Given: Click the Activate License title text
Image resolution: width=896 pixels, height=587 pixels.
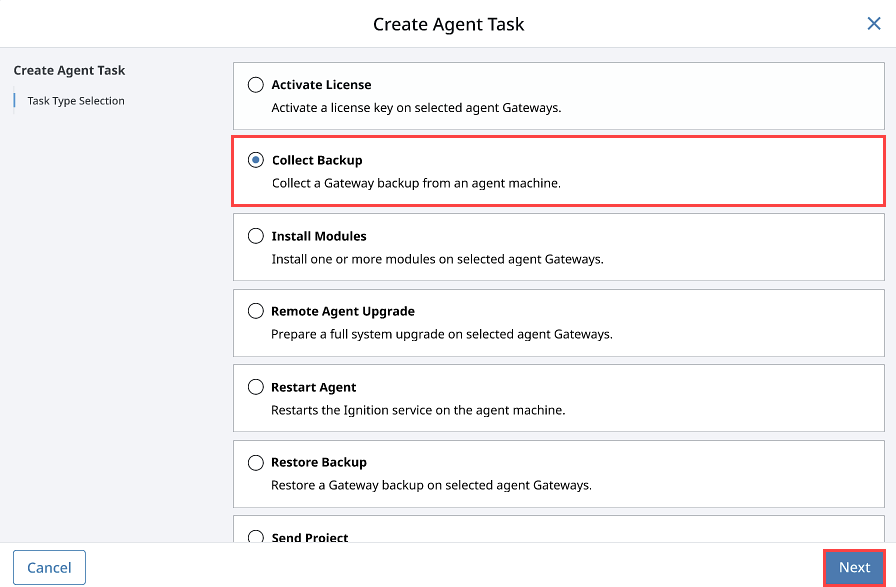Looking at the screenshot, I should 321,85.
